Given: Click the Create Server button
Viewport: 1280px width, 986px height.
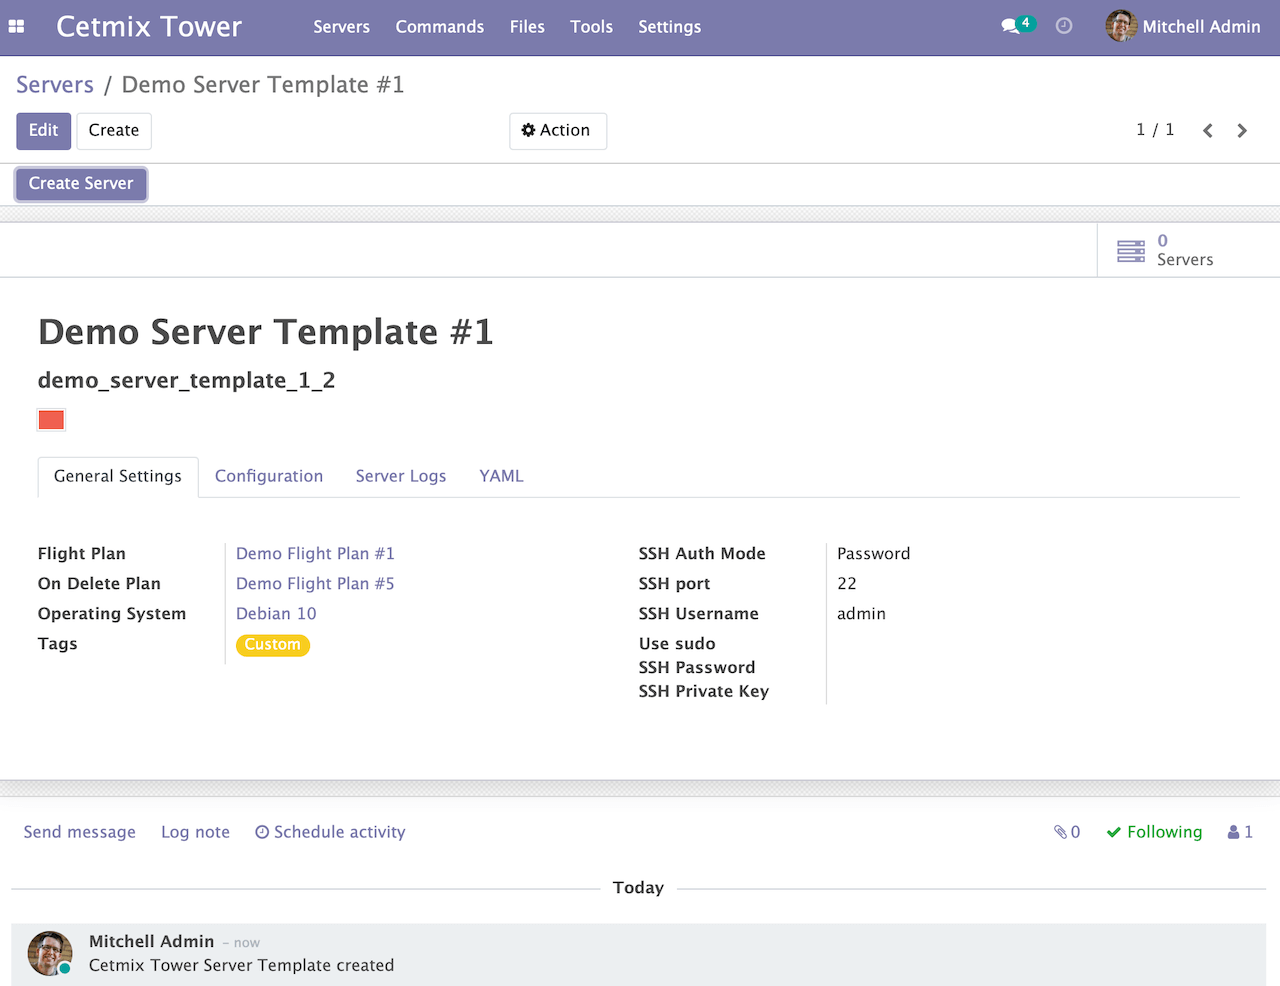Looking at the screenshot, I should [x=80, y=183].
